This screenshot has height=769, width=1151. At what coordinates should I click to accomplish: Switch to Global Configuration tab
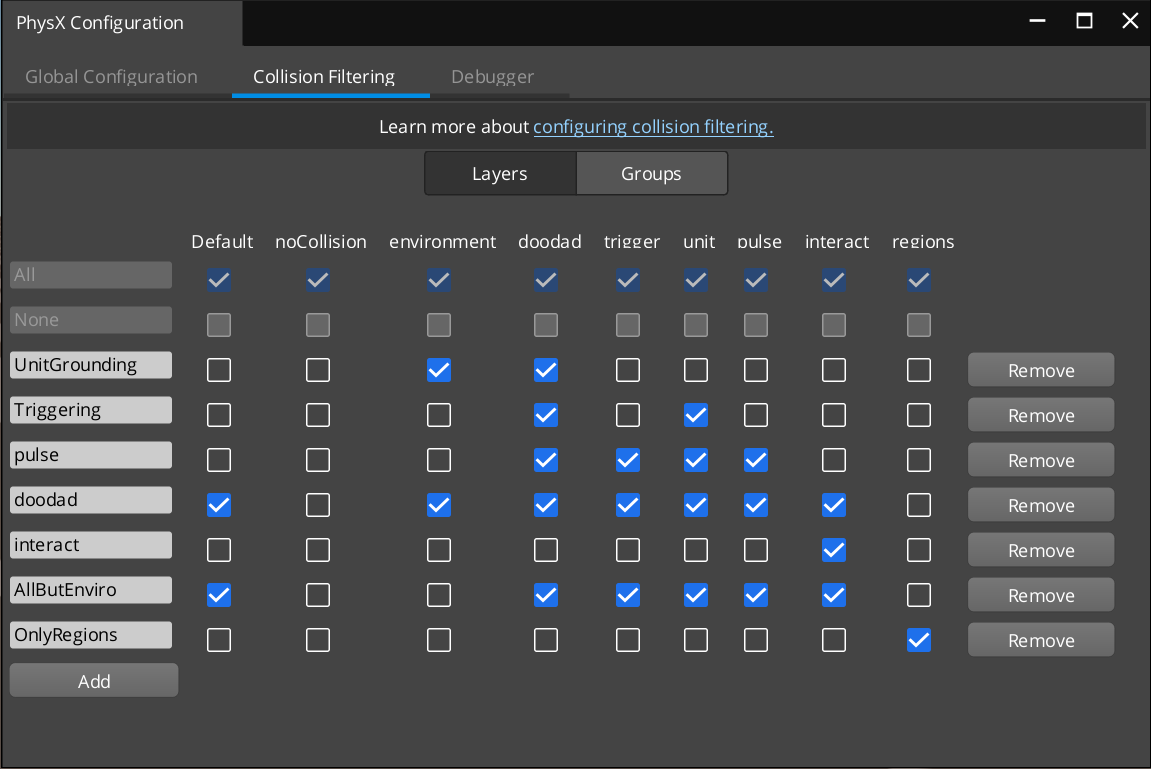pyautogui.click(x=111, y=76)
